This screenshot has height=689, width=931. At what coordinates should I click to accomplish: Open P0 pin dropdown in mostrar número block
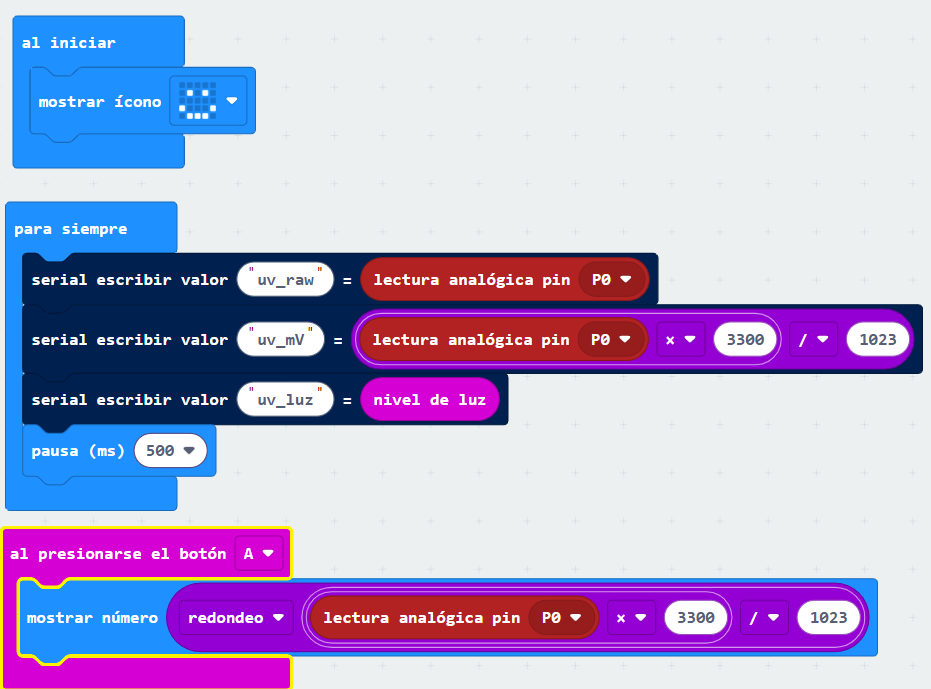(x=561, y=618)
